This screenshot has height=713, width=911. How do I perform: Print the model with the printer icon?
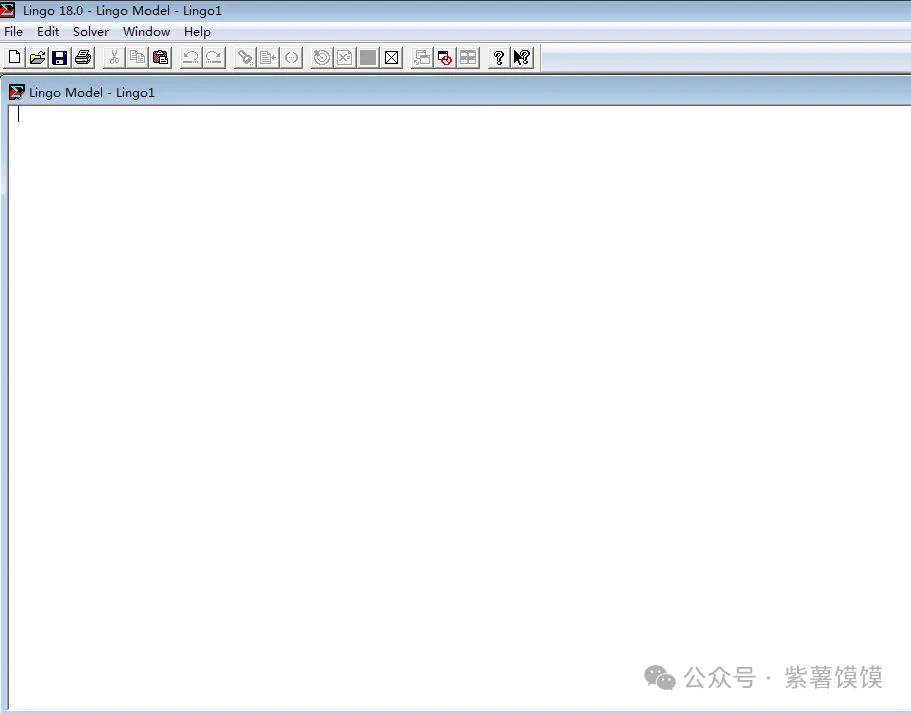83,58
